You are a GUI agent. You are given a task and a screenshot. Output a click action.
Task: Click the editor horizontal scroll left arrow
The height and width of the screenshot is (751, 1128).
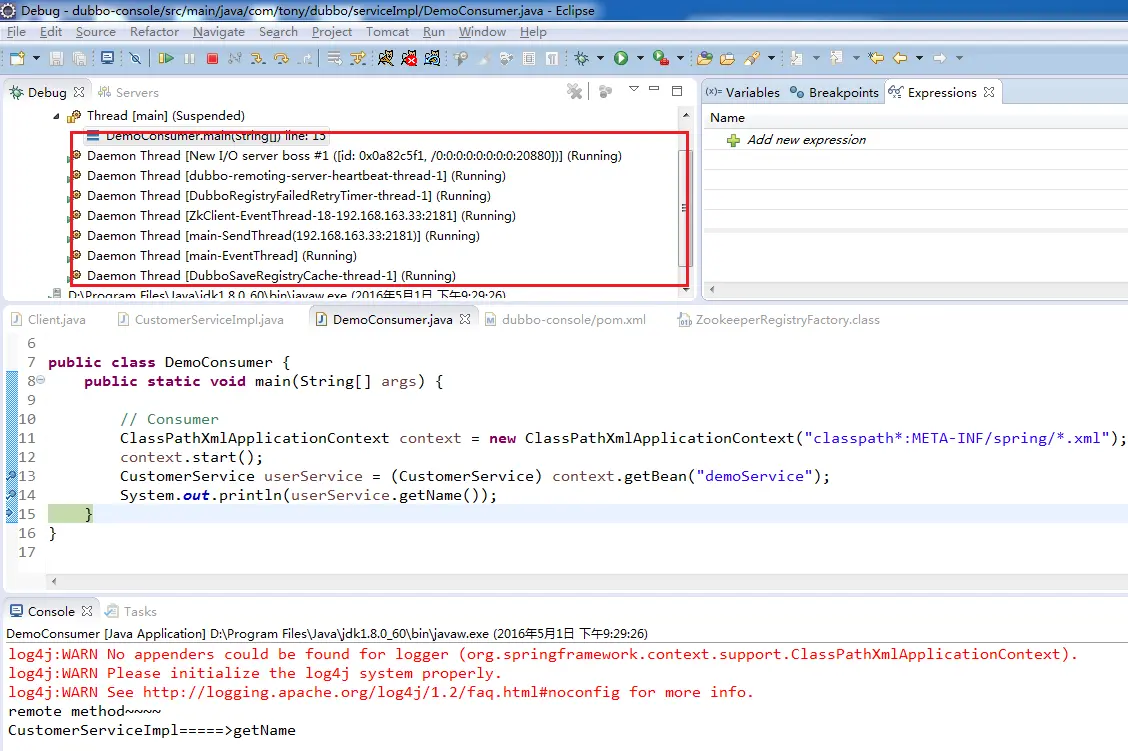(54, 581)
